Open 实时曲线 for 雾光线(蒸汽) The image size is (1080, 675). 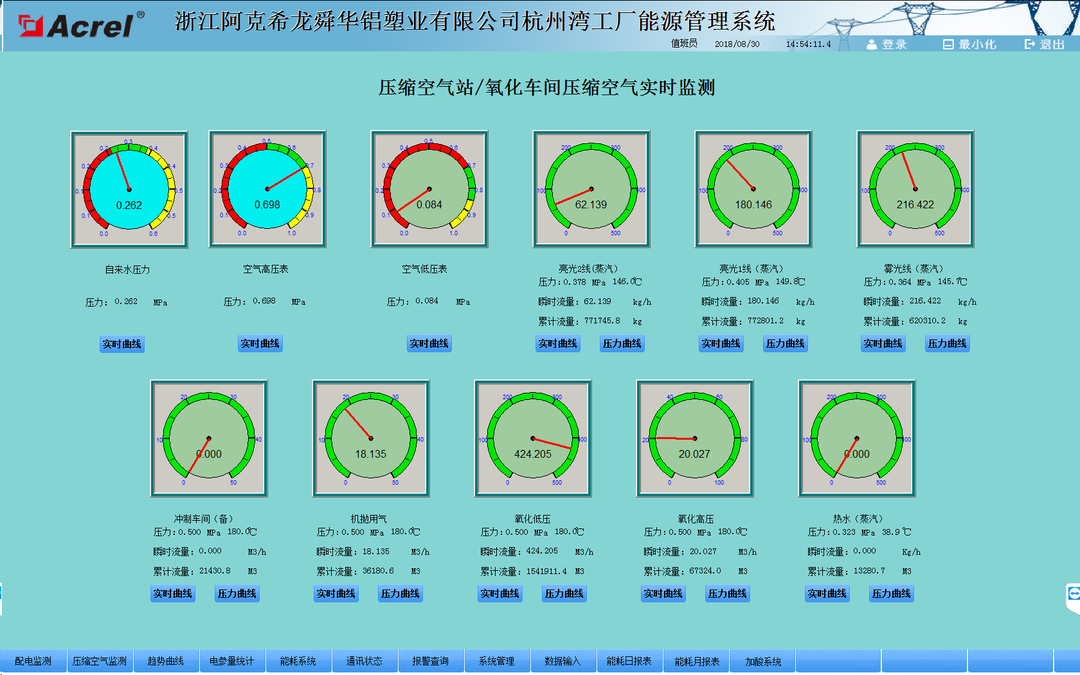[x=882, y=343]
